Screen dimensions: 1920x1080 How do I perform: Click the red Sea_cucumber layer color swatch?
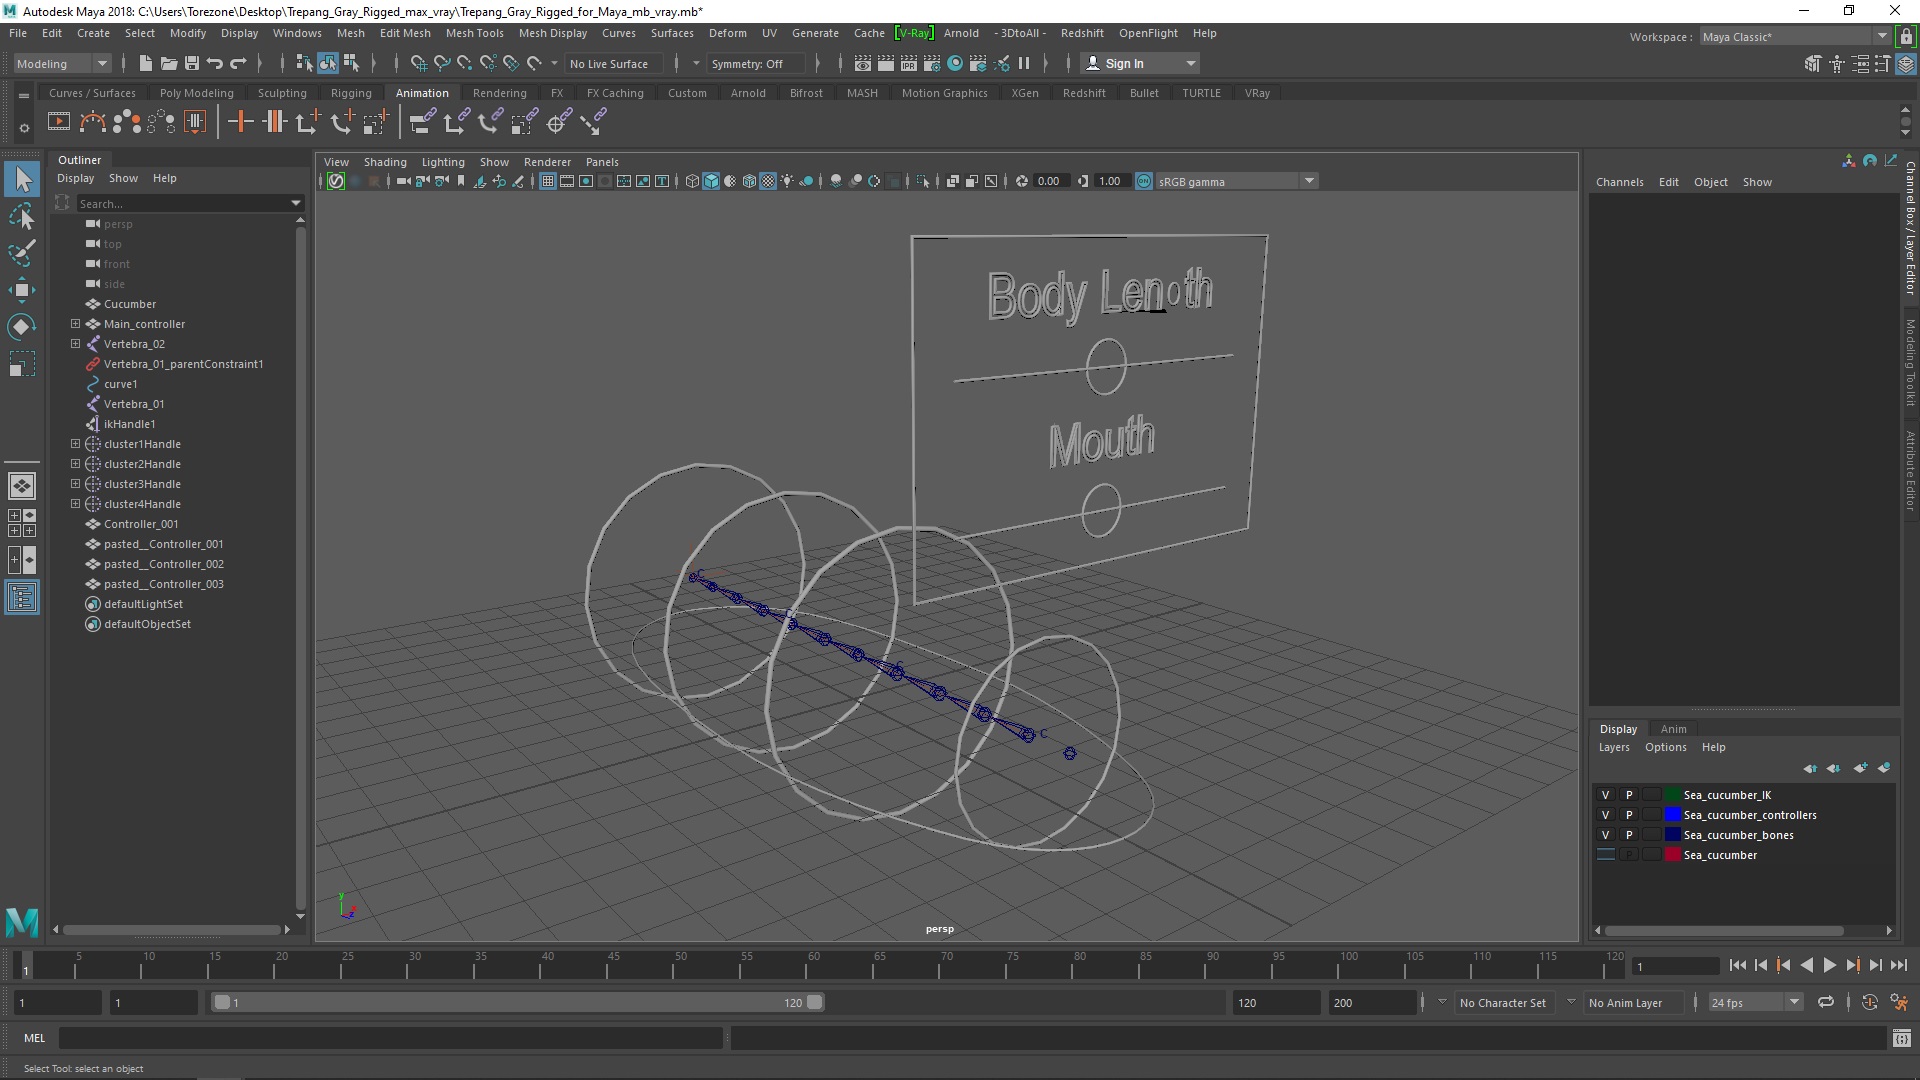(1672, 855)
